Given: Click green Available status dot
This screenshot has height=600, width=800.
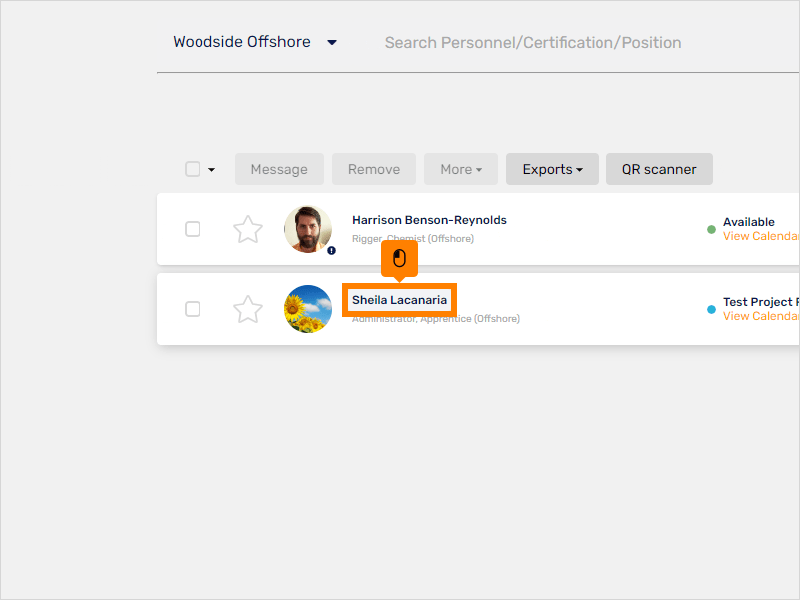Looking at the screenshot, I should [x=711, y=230].
